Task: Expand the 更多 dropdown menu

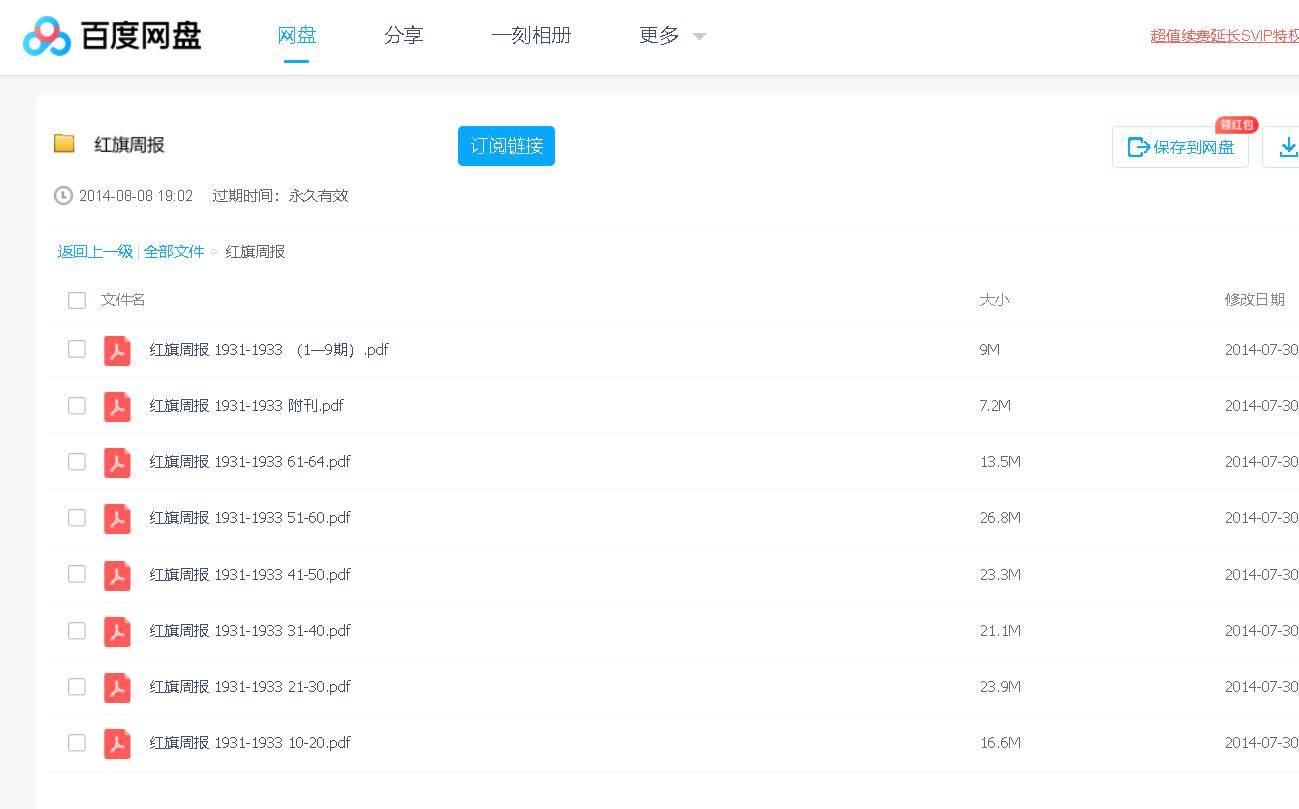Action: (x=672, y=36)
